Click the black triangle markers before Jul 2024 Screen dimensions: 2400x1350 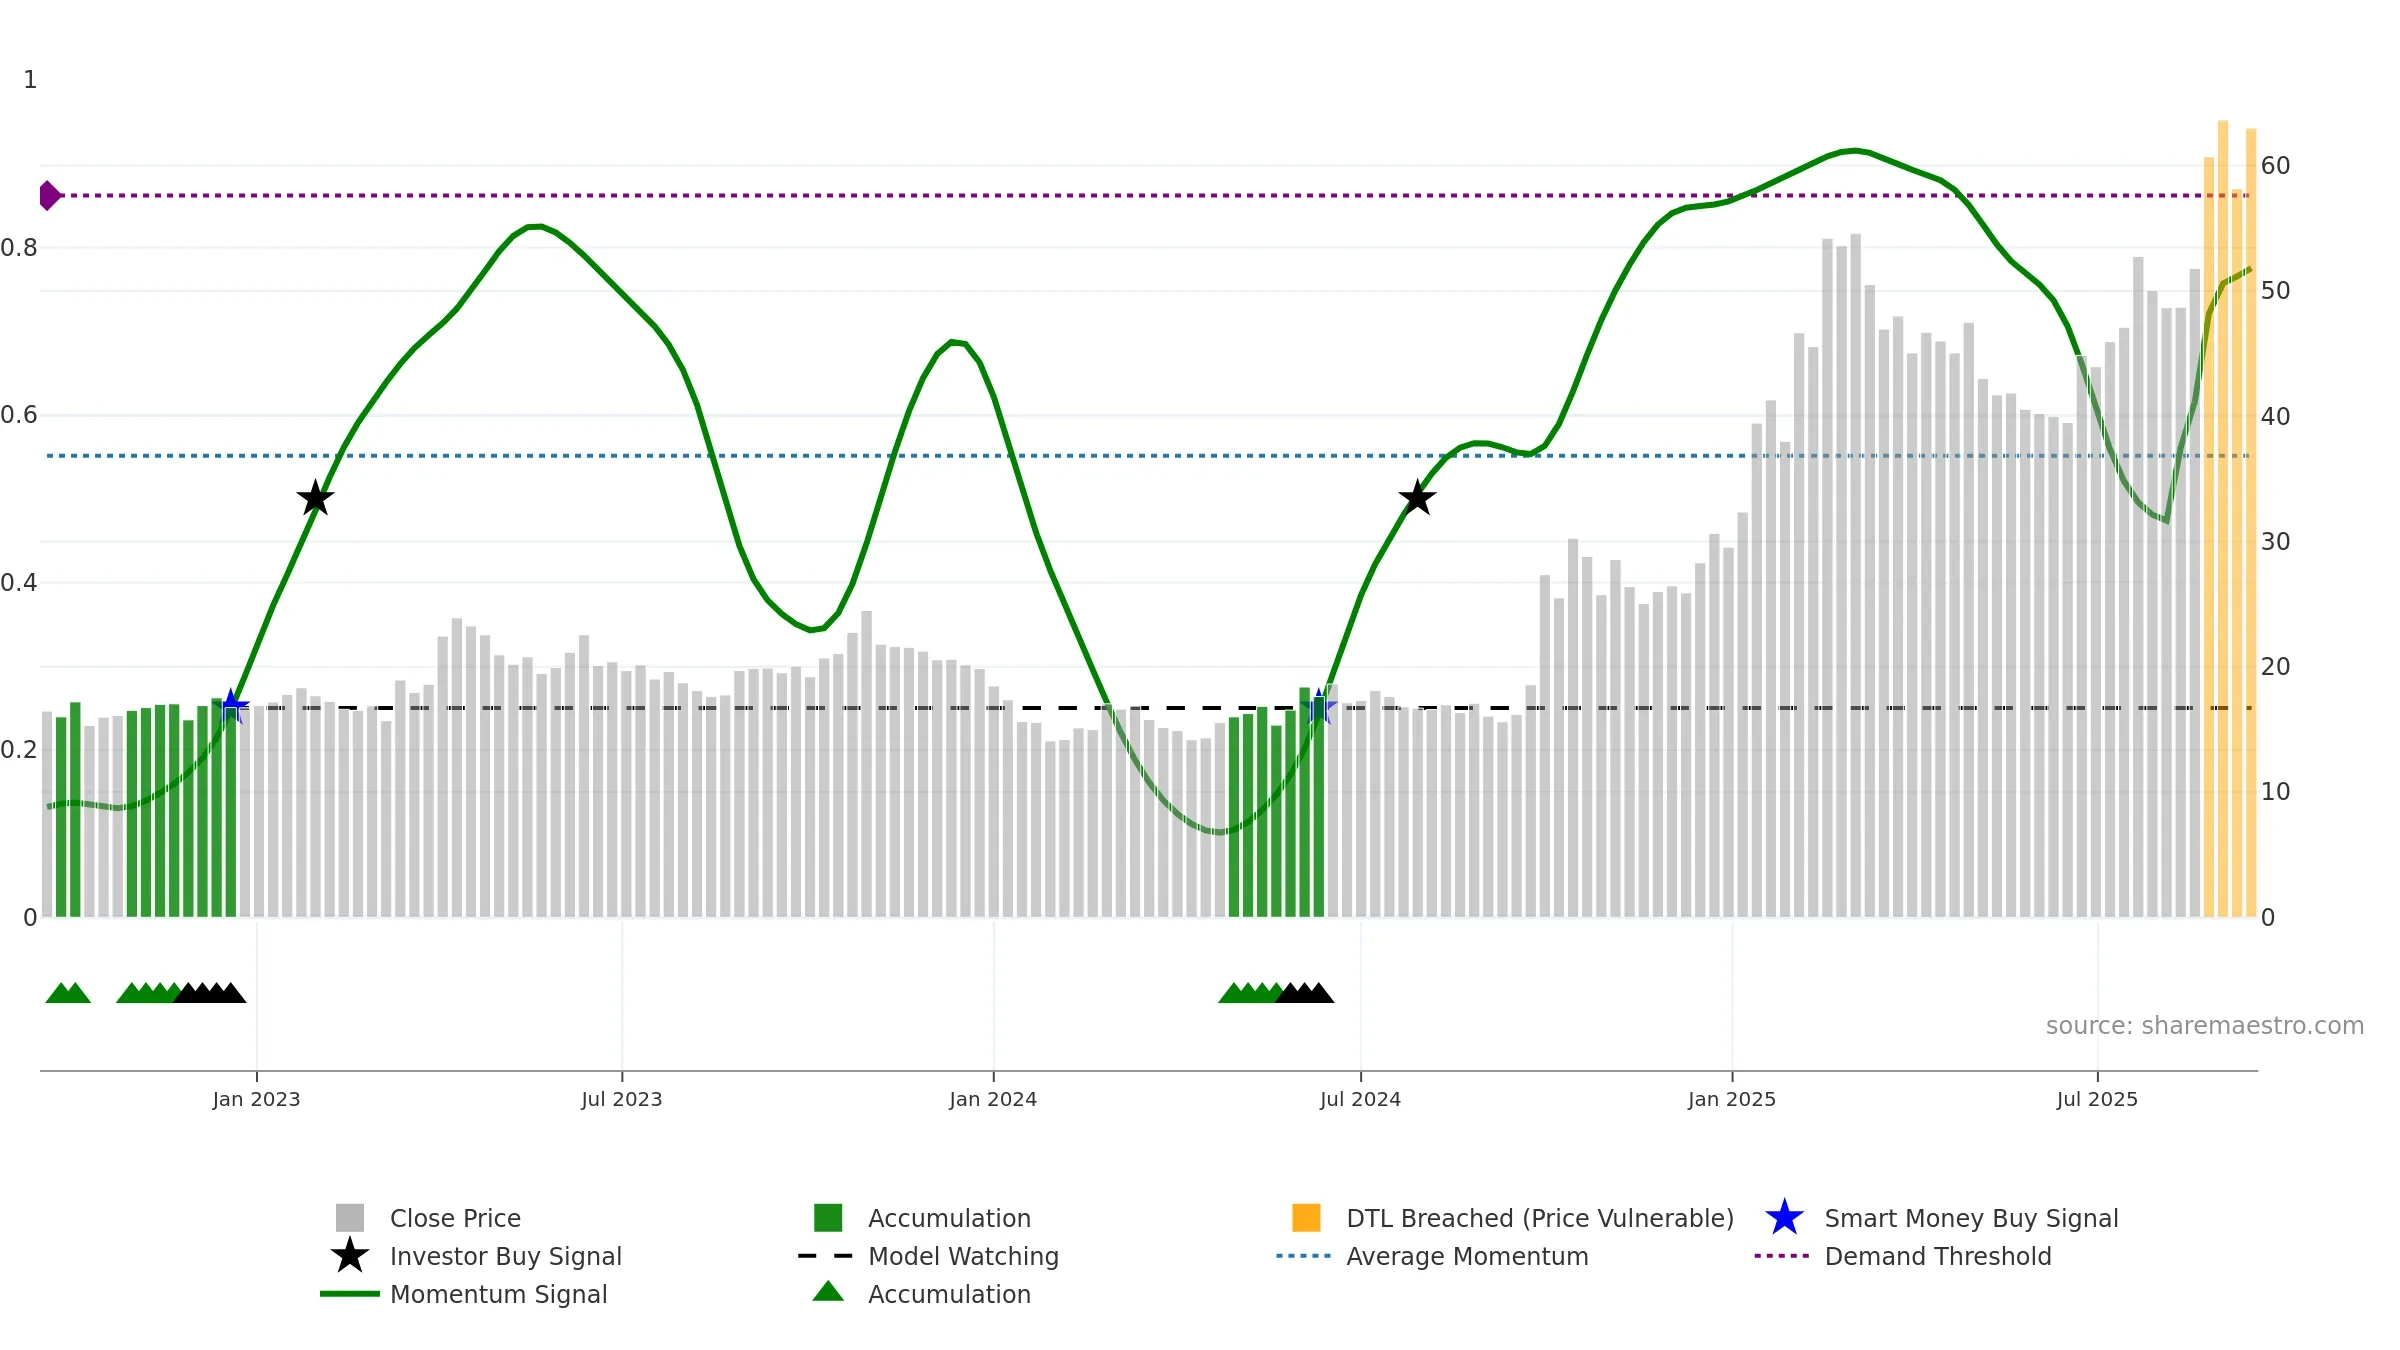[1305, 993]
